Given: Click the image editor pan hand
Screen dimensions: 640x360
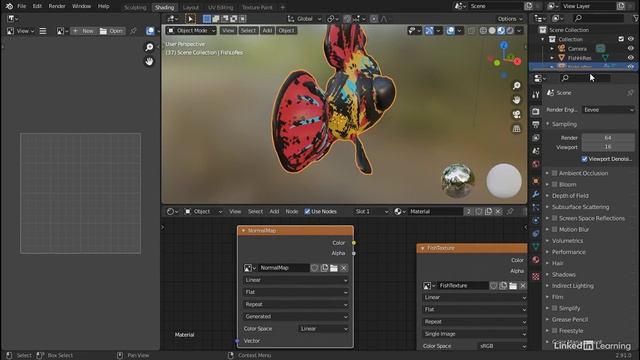Looking at the screenshot, I should pyautogui.click(x=149, y=62).
